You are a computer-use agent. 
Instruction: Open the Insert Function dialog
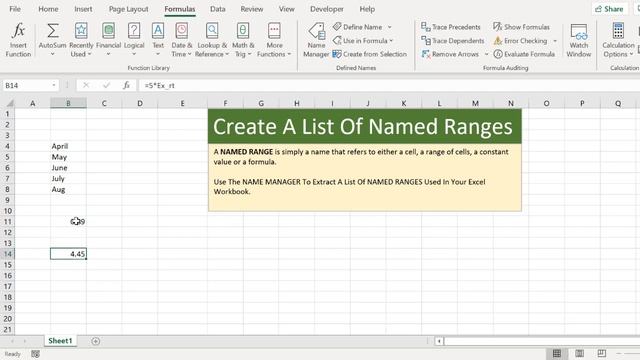(x=18, y=40)
